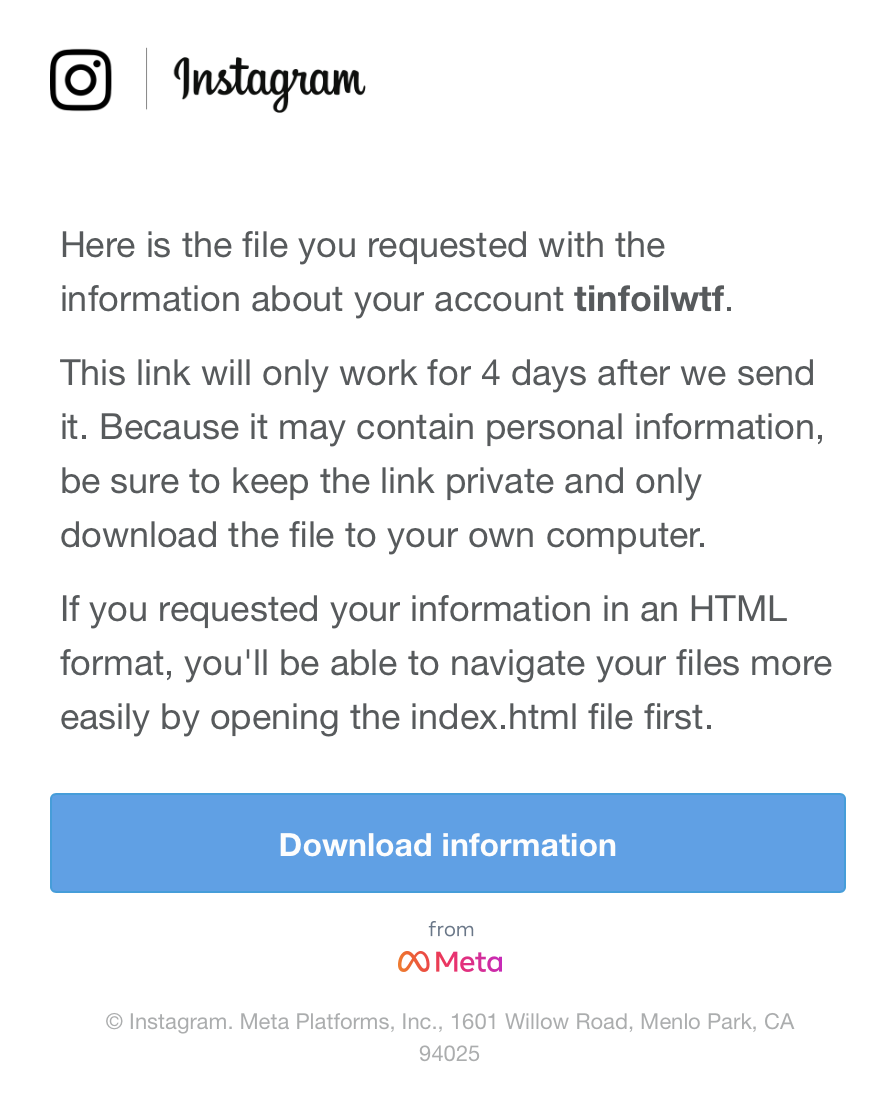Click the Meta infinity logo
This screenshot has width=892, height=1096.
pyautogui.click(x=413, y=962)
